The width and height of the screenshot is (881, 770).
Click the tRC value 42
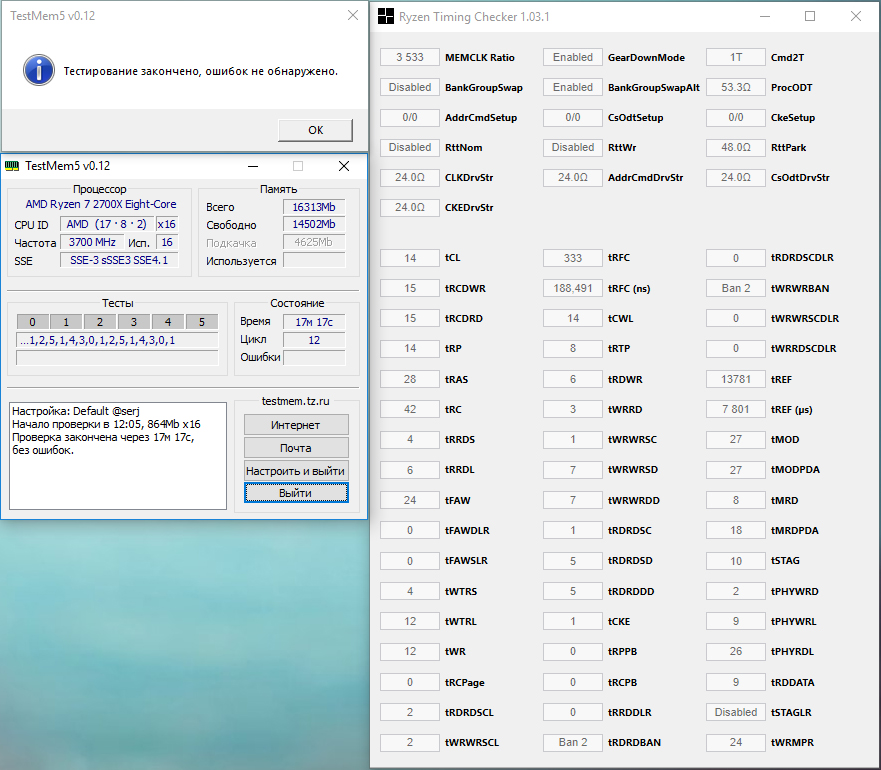[x=410, y=409]
